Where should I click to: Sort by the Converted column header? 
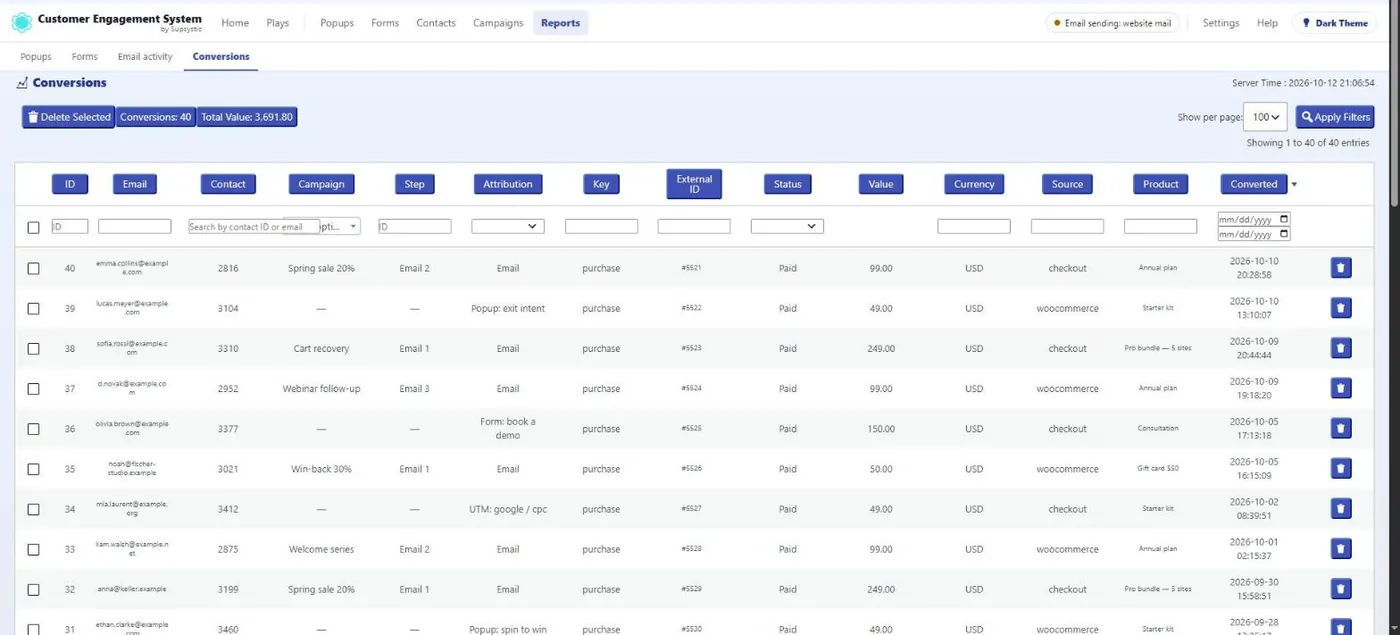pos(1254,184)
